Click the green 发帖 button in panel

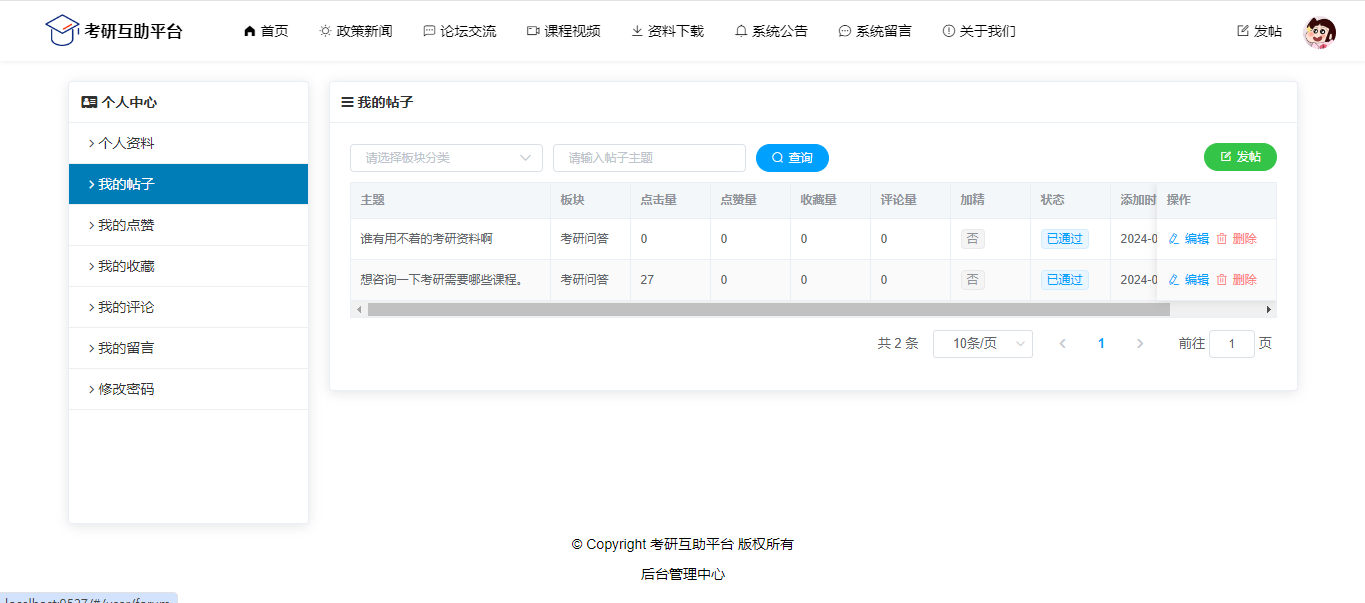(1240, 157)
